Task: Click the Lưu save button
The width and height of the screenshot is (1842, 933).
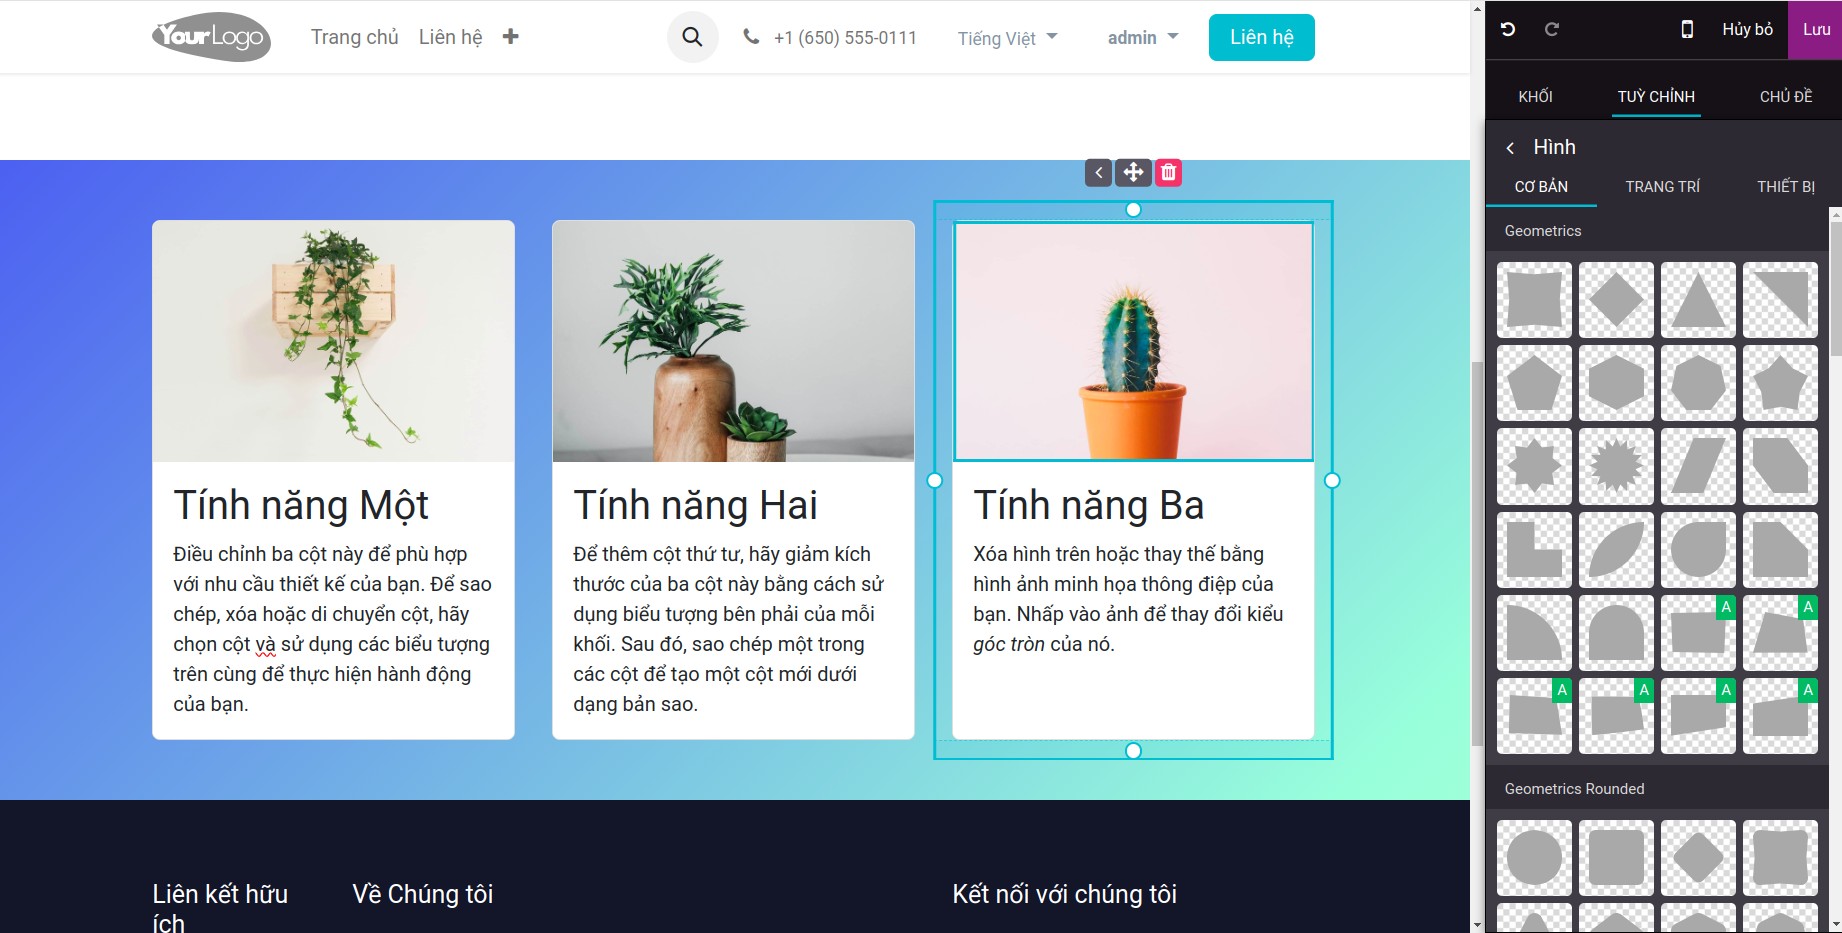Action: 1816,30
